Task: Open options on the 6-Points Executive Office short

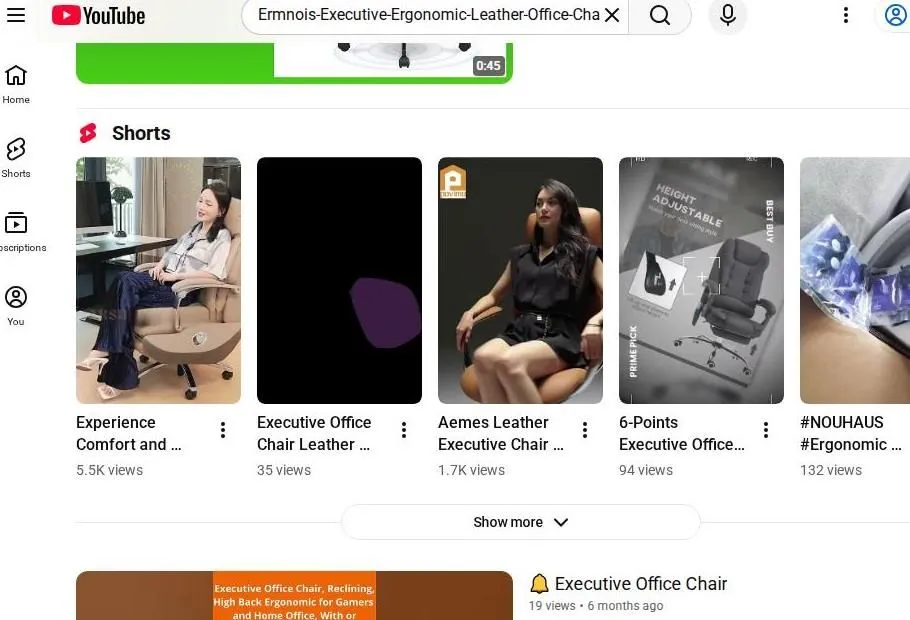Action: pyautogui.click(x=765, y=428)
